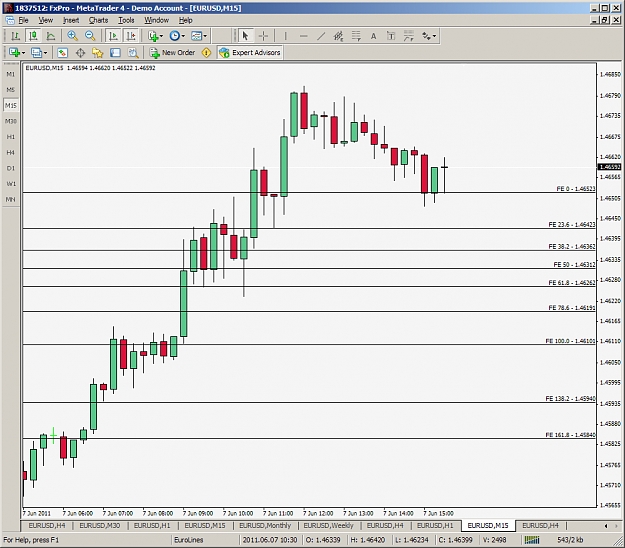Image resolution: width=625 pixels, height=548 pixels.
Task: Open the Insert menu
Action: tap(71, 20)
